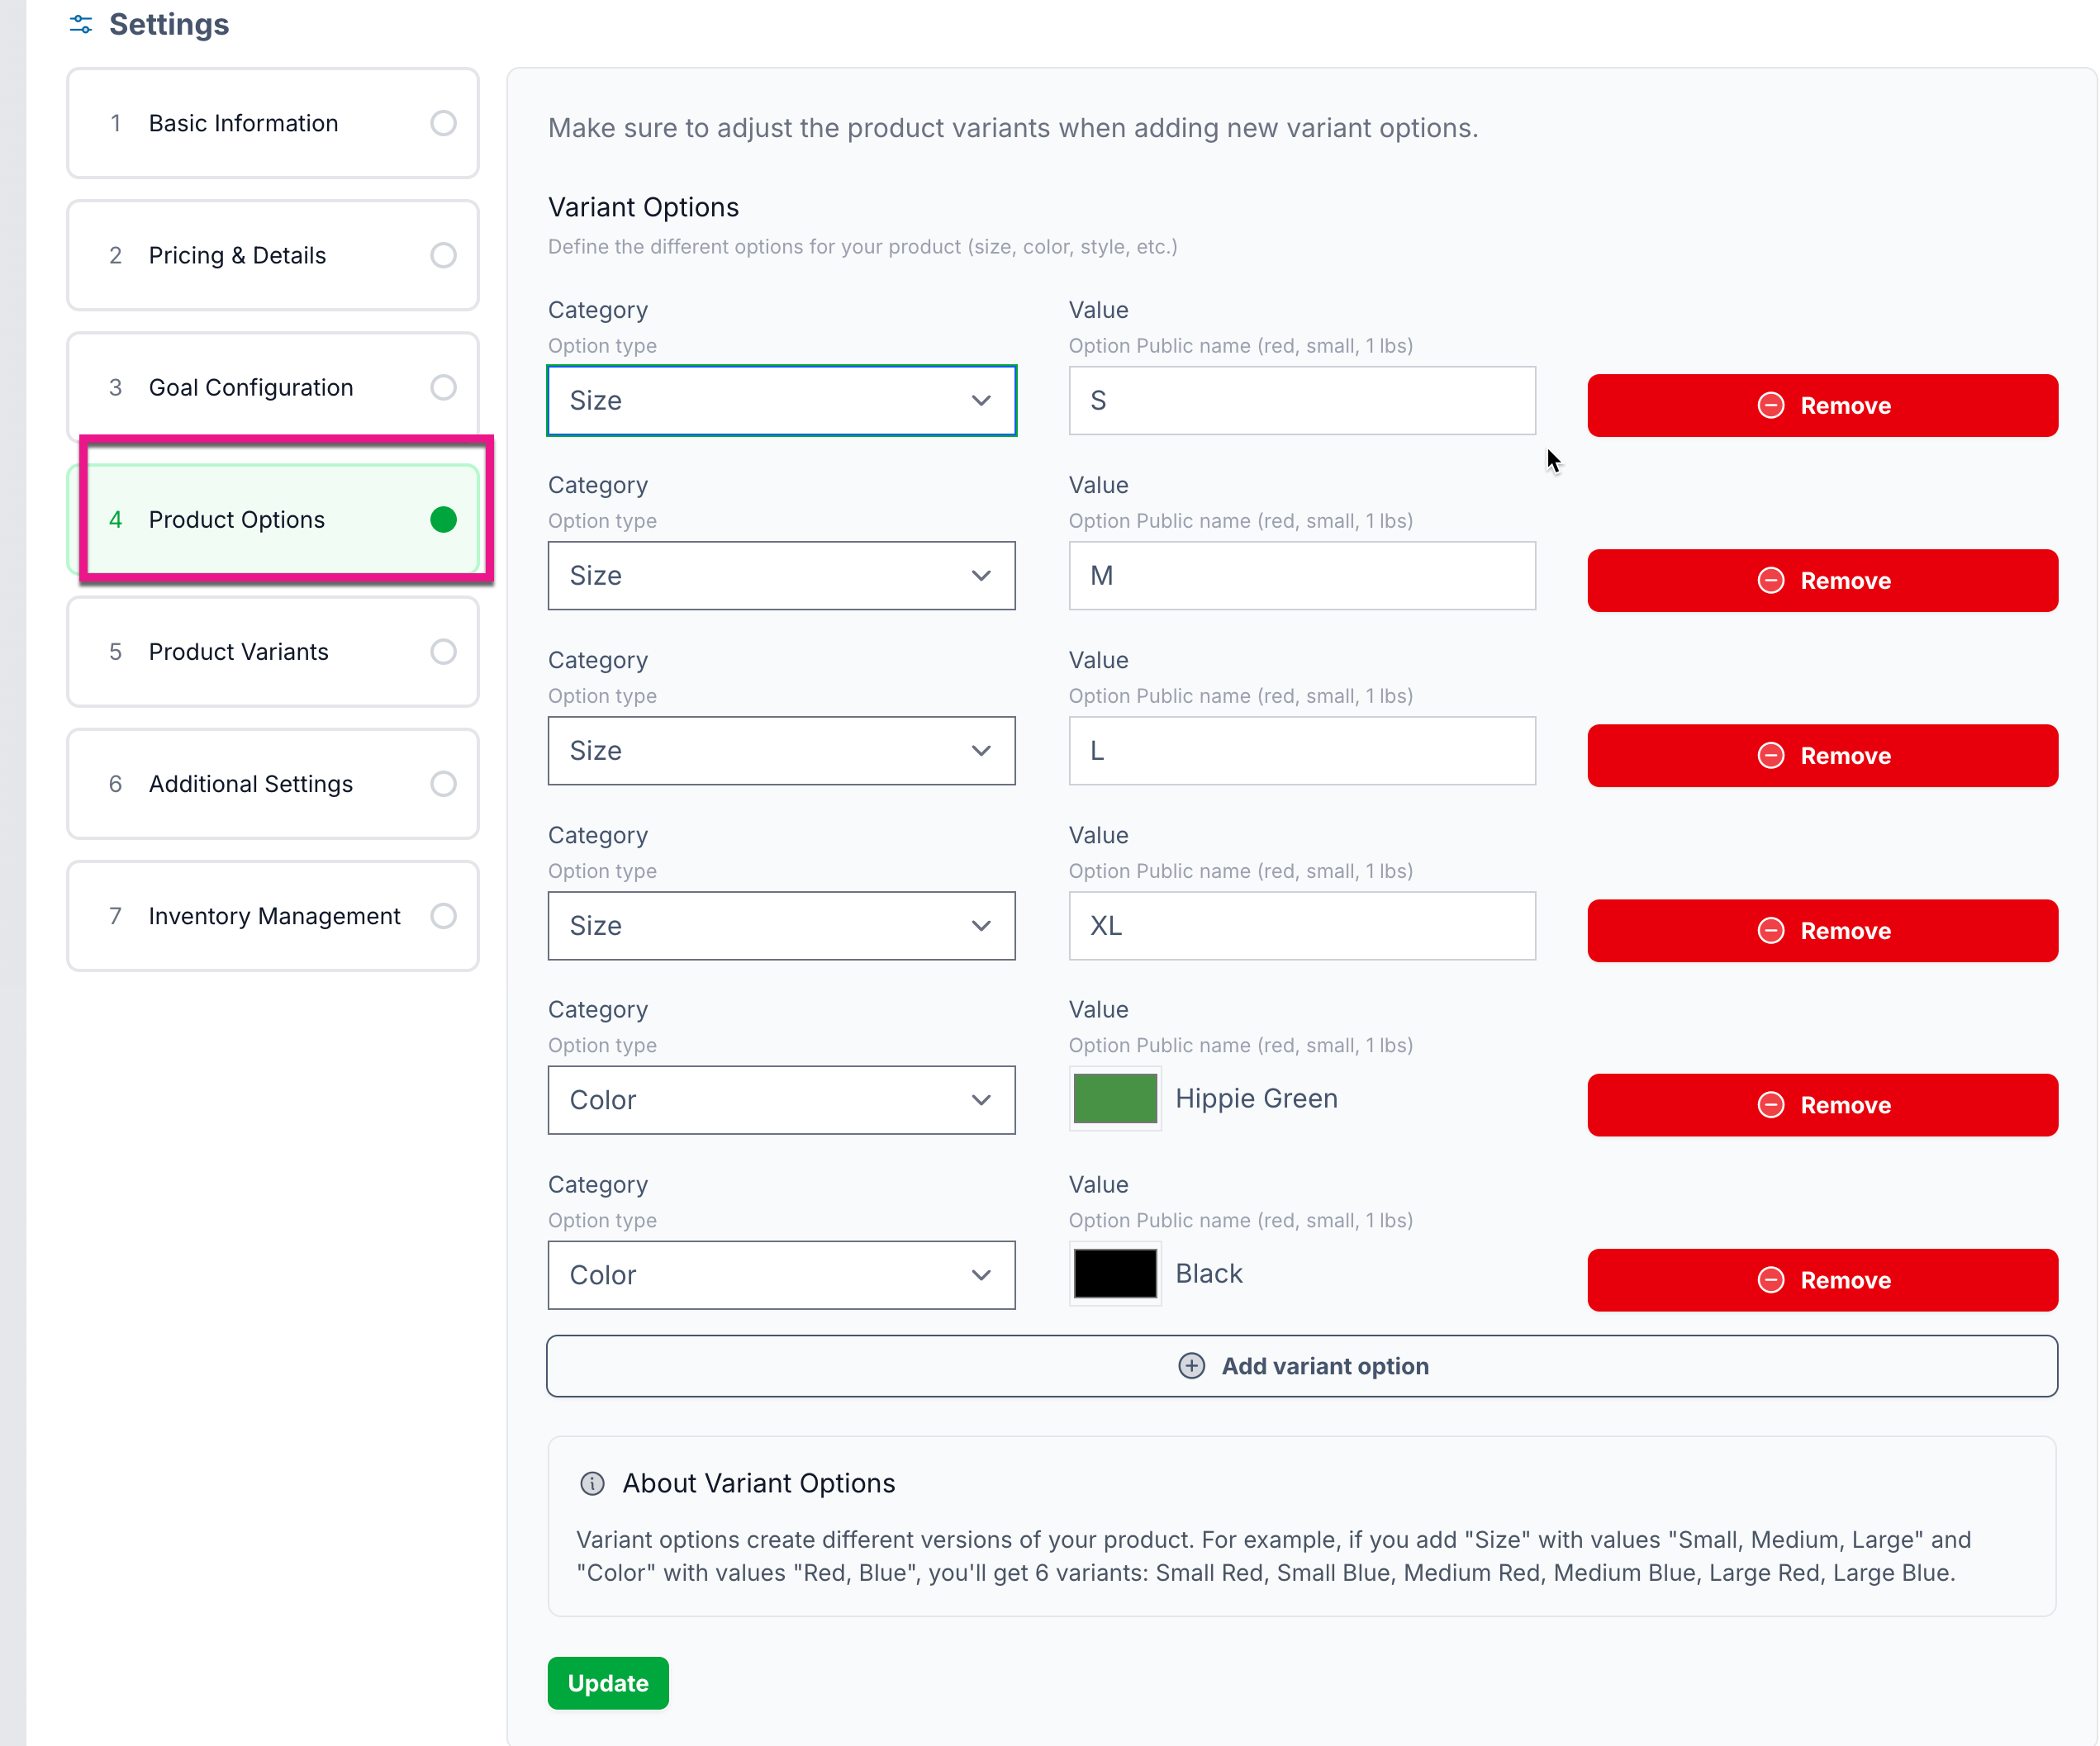The image size is (2100, 1746).
Task: Select the Inventory Management step radio circle
Action: [x=443, y=915]
